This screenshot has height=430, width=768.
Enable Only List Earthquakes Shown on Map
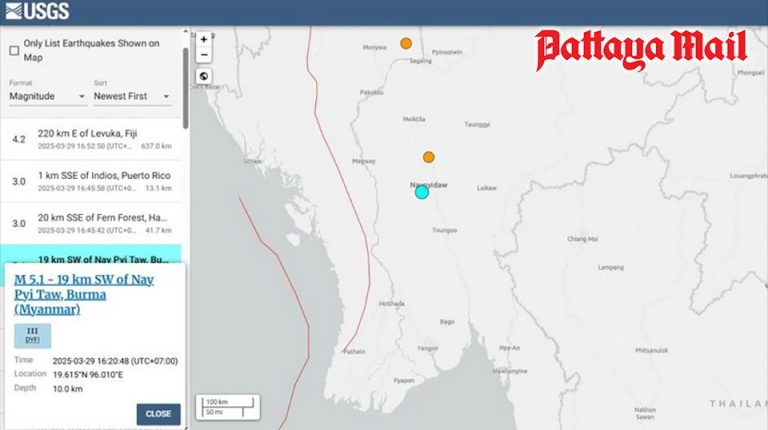point(14,50)
